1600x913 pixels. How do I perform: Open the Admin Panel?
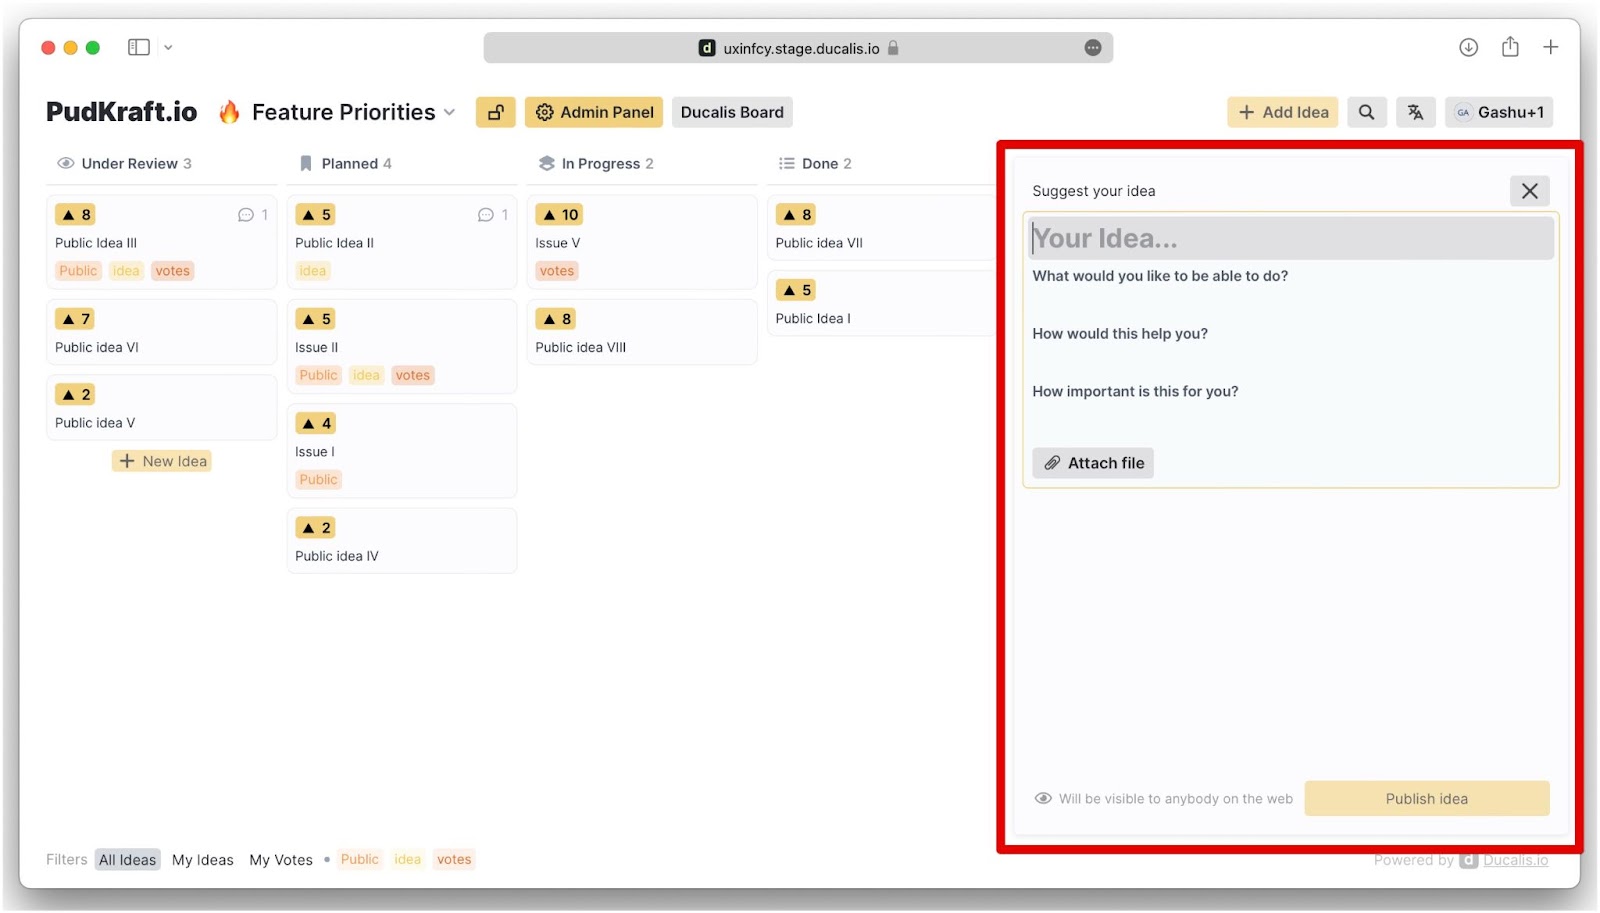pyautogui.click(x=594, y=112)
